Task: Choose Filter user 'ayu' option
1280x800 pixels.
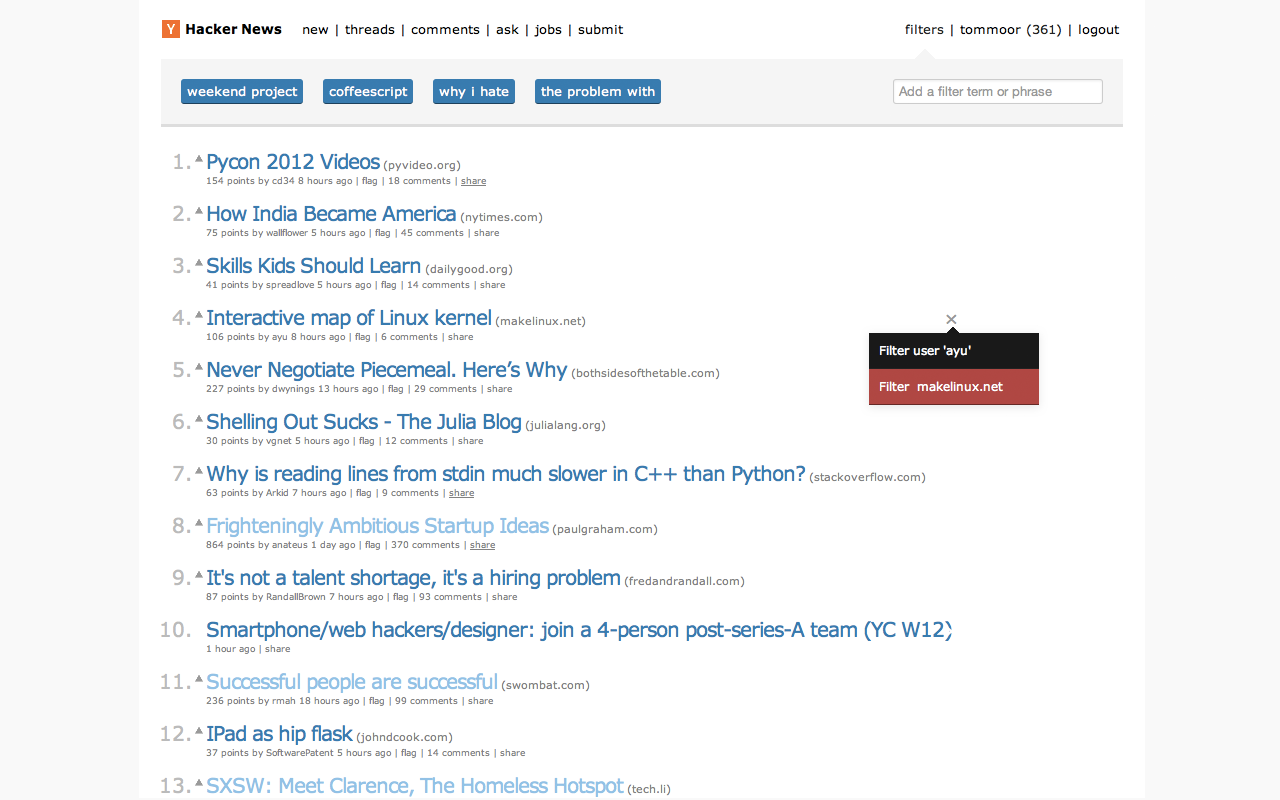Action: [954, 351]
